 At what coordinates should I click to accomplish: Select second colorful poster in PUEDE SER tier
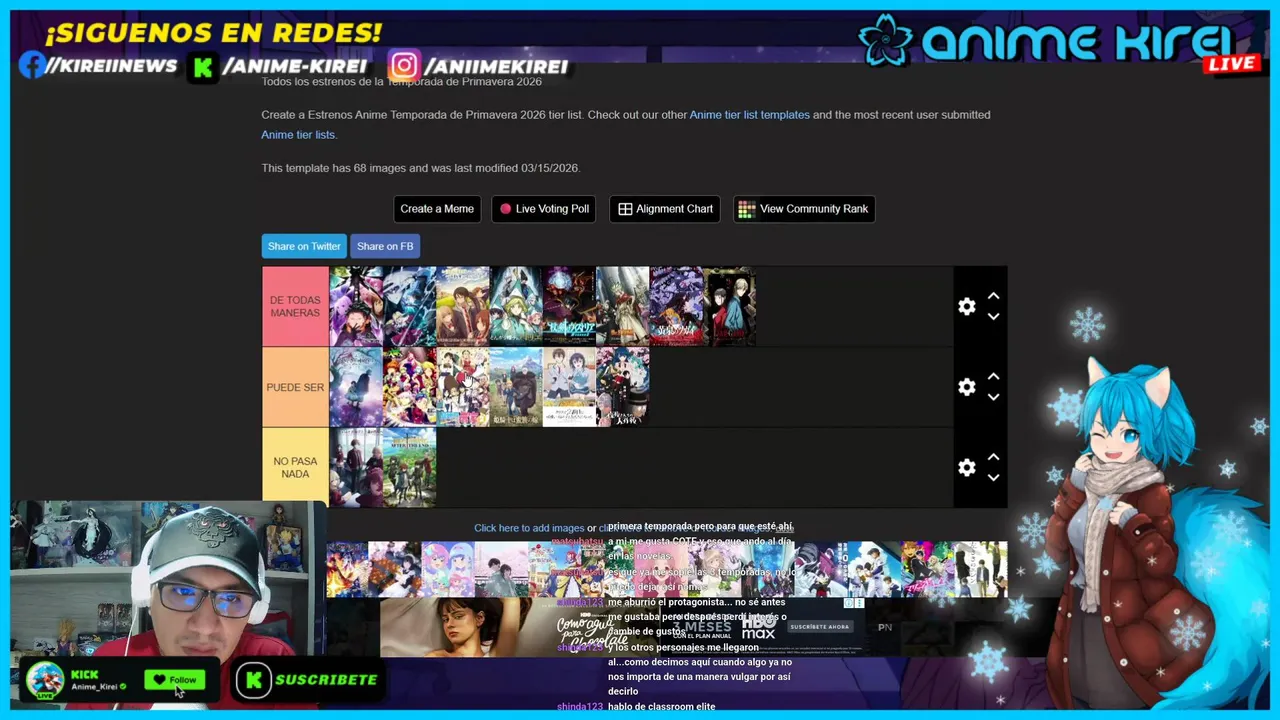tap(409, 387)
